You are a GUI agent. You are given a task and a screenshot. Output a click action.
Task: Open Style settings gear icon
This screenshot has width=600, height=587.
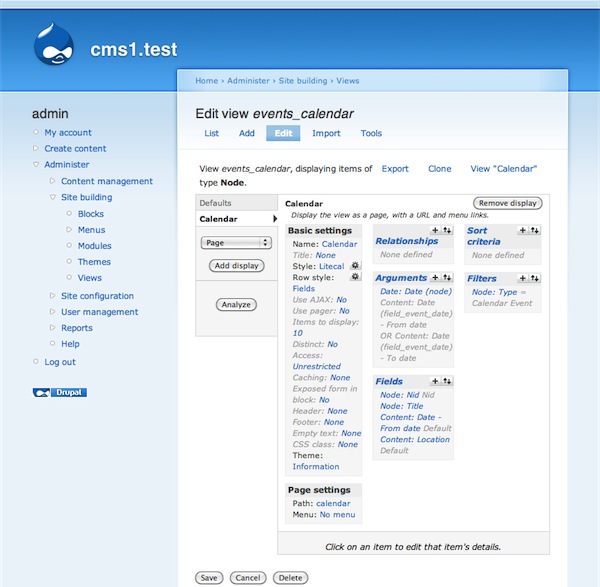355,266
